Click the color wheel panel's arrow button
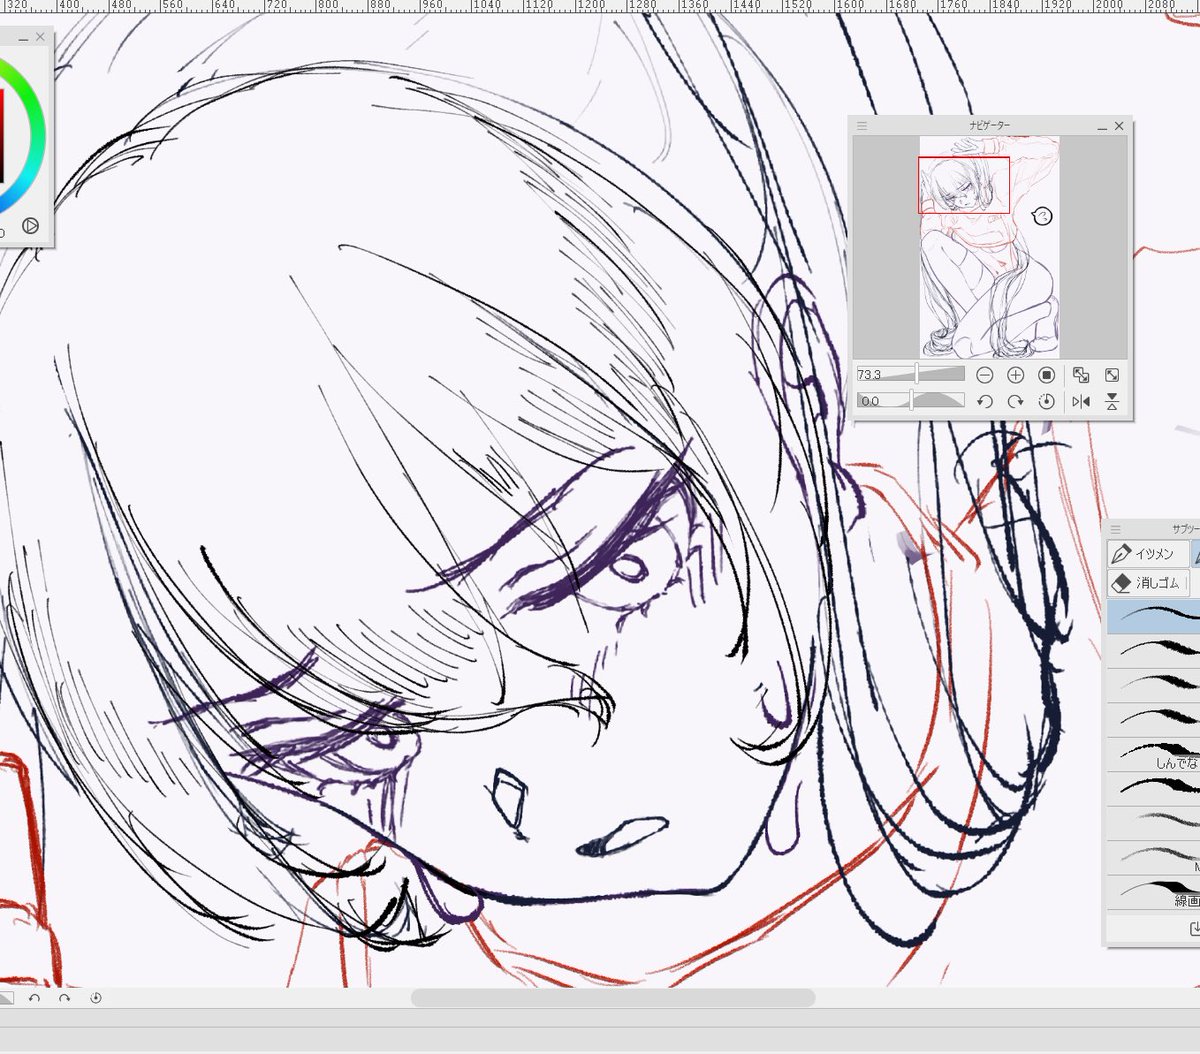This screenshot has height=1054, width=1200. (31, 226)
